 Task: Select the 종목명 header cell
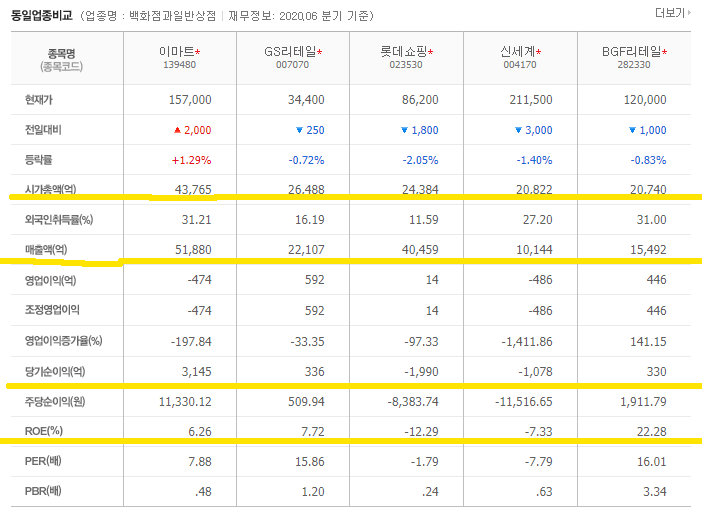pyautogui.click(x=67, y=59)
